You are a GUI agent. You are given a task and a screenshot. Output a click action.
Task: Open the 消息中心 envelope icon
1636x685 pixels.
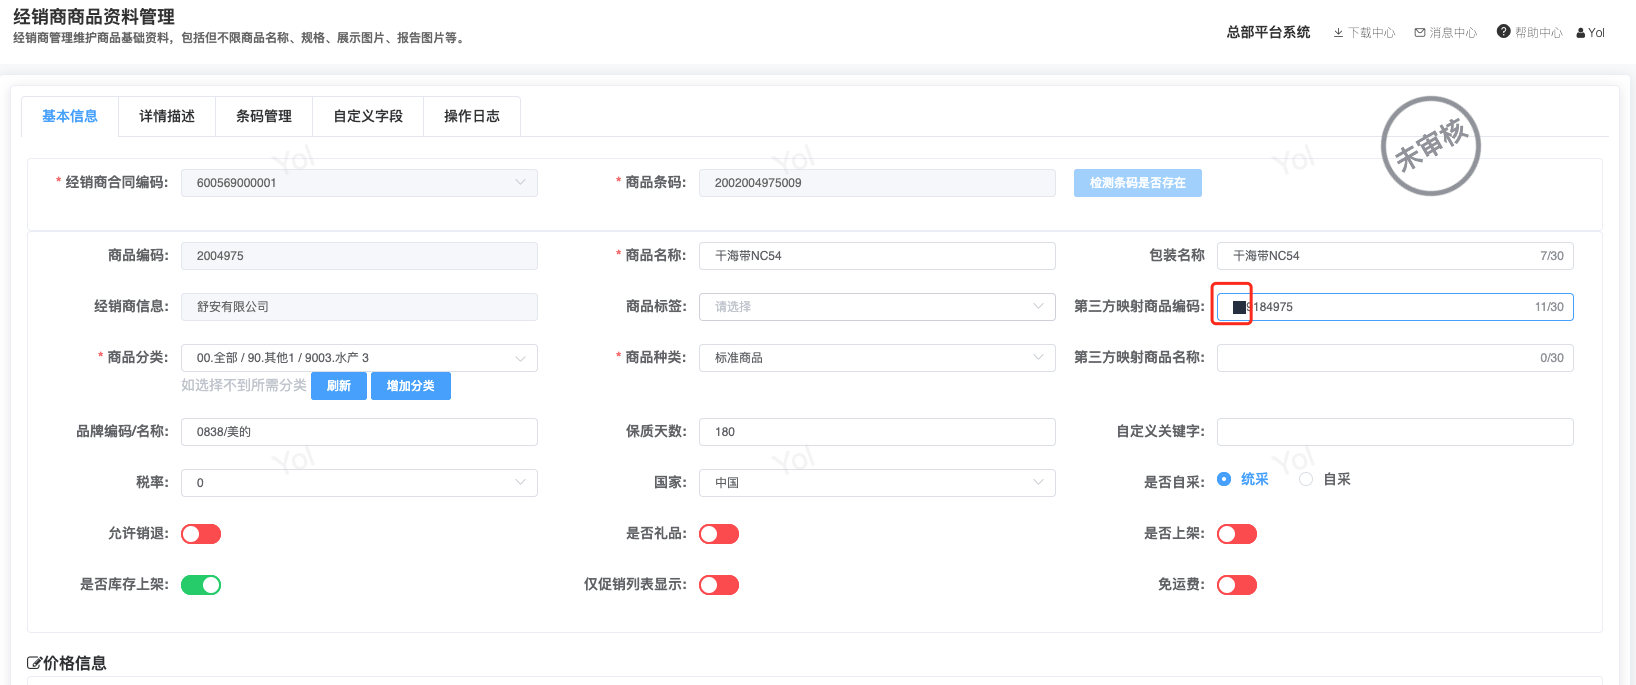[x=1420, y=33]
